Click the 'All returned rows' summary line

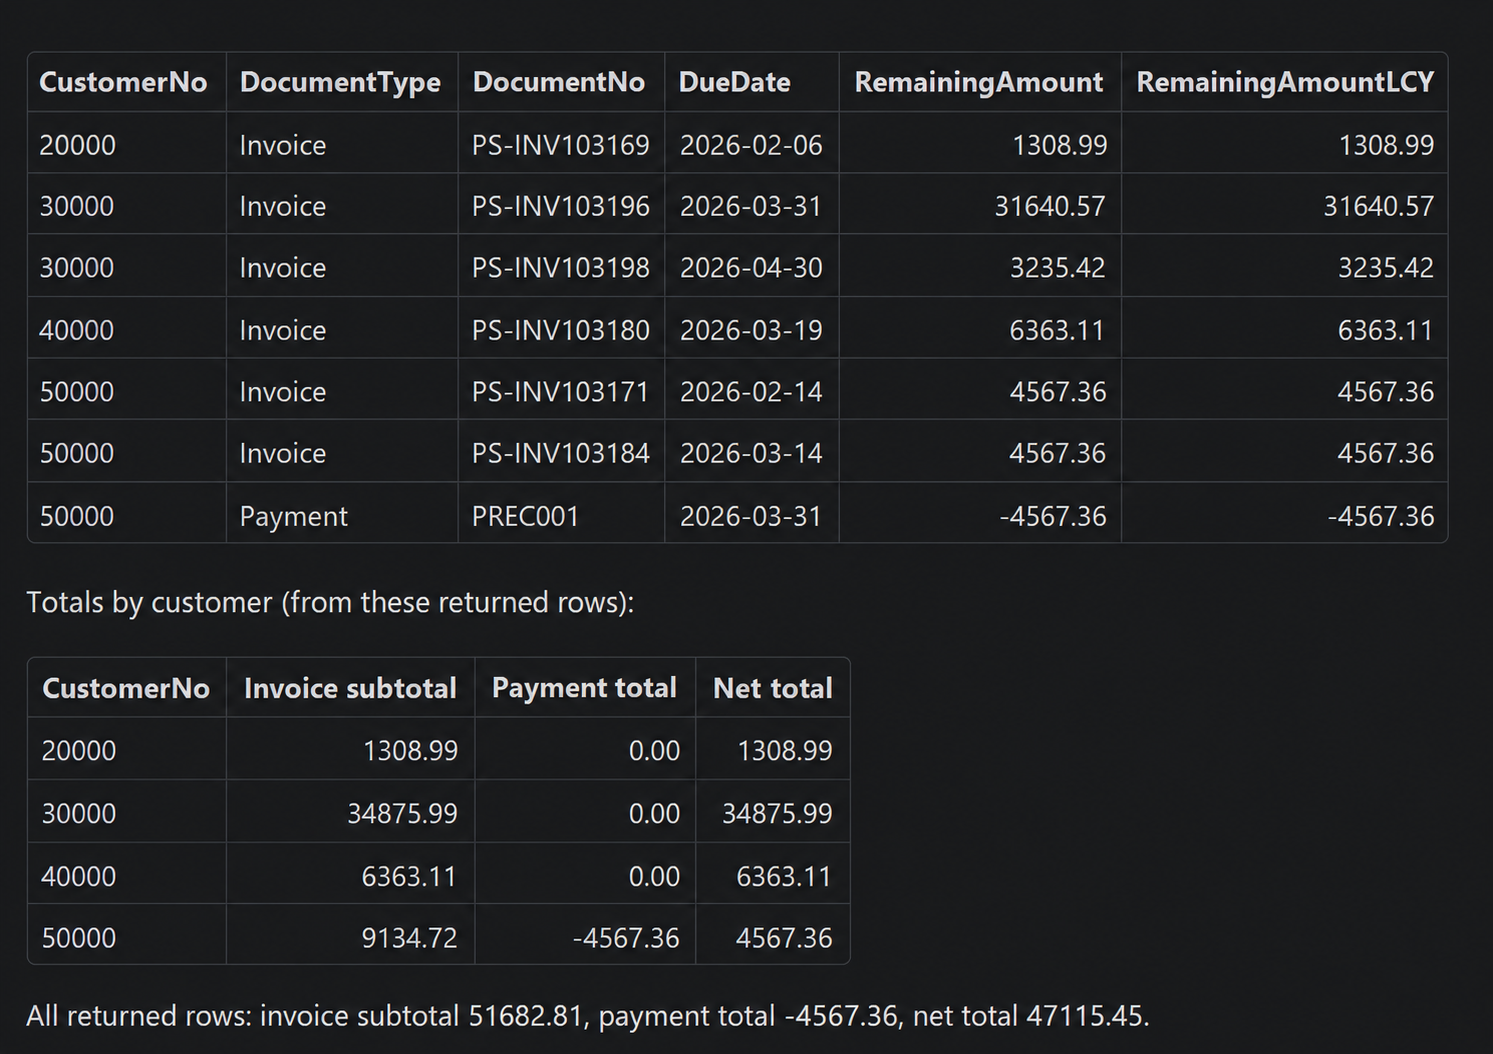[588, 1016]
